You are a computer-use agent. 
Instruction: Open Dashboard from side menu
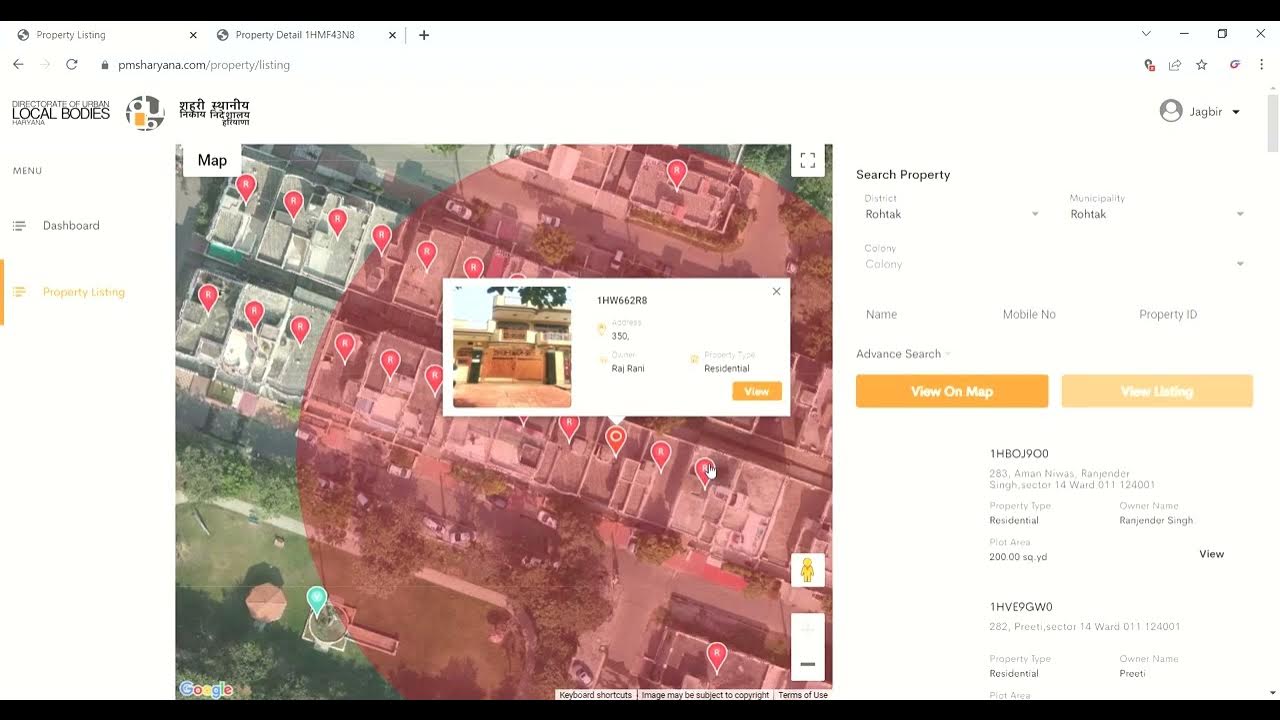tap(71, 226)
